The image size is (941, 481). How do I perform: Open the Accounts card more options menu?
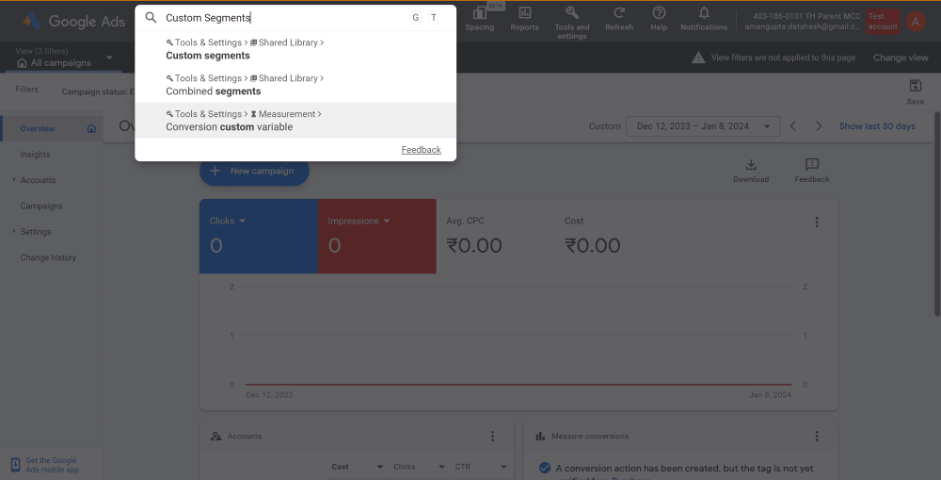point(492,436)
